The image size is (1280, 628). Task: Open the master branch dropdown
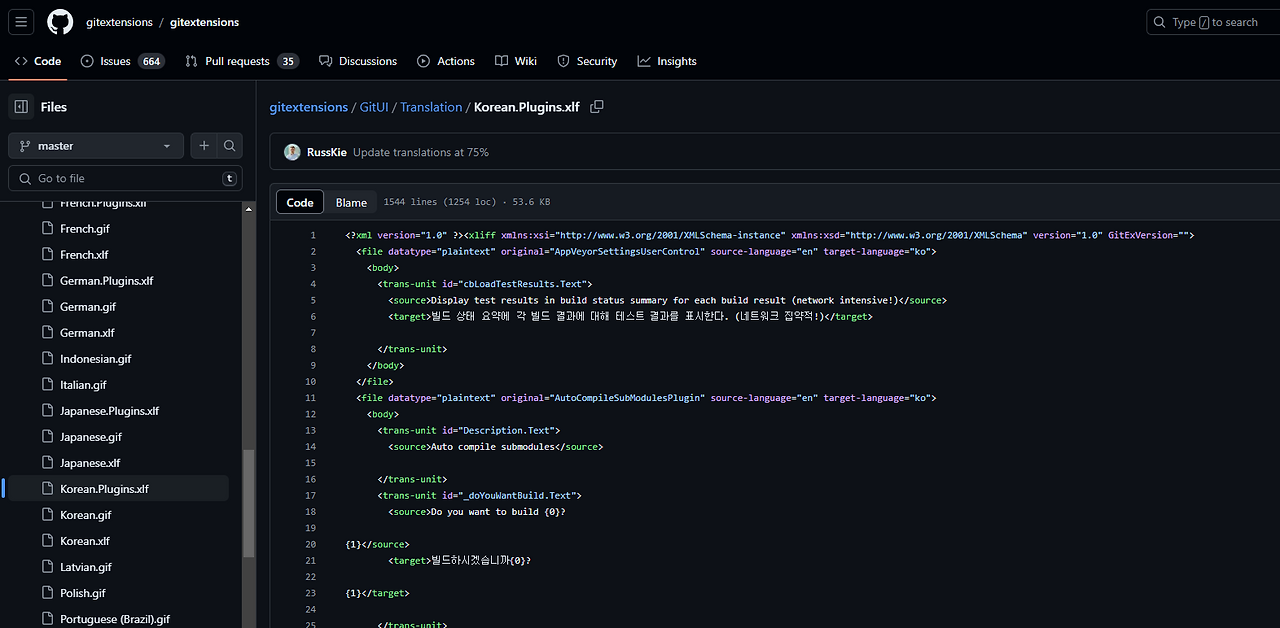96,146
